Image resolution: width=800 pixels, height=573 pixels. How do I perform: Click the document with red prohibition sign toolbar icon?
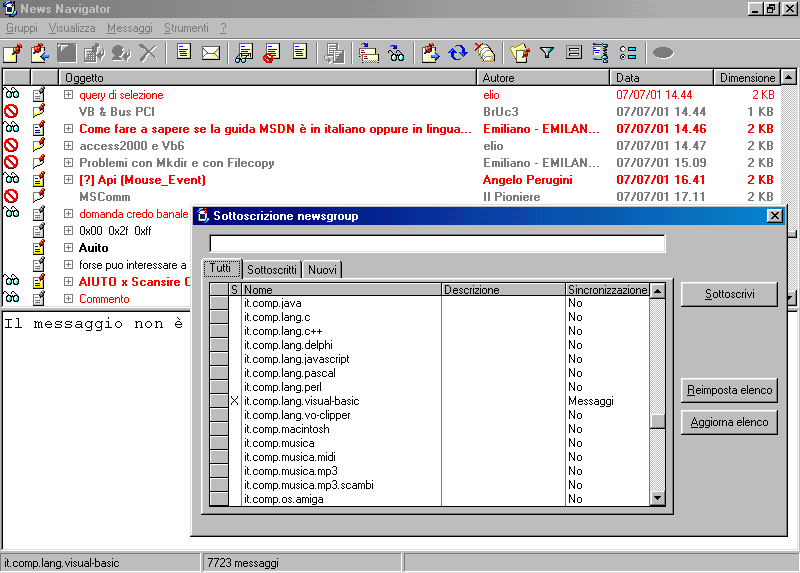271,53
